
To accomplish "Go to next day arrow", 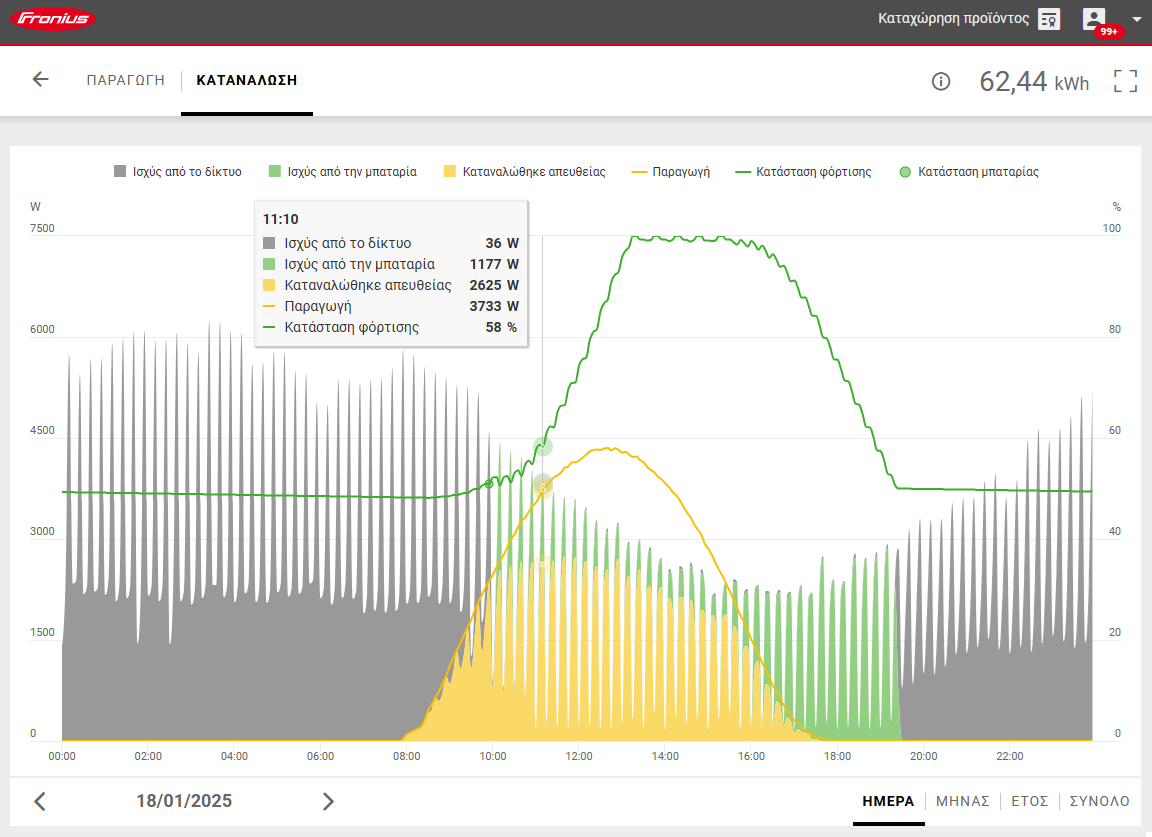I will pos(328,801).
